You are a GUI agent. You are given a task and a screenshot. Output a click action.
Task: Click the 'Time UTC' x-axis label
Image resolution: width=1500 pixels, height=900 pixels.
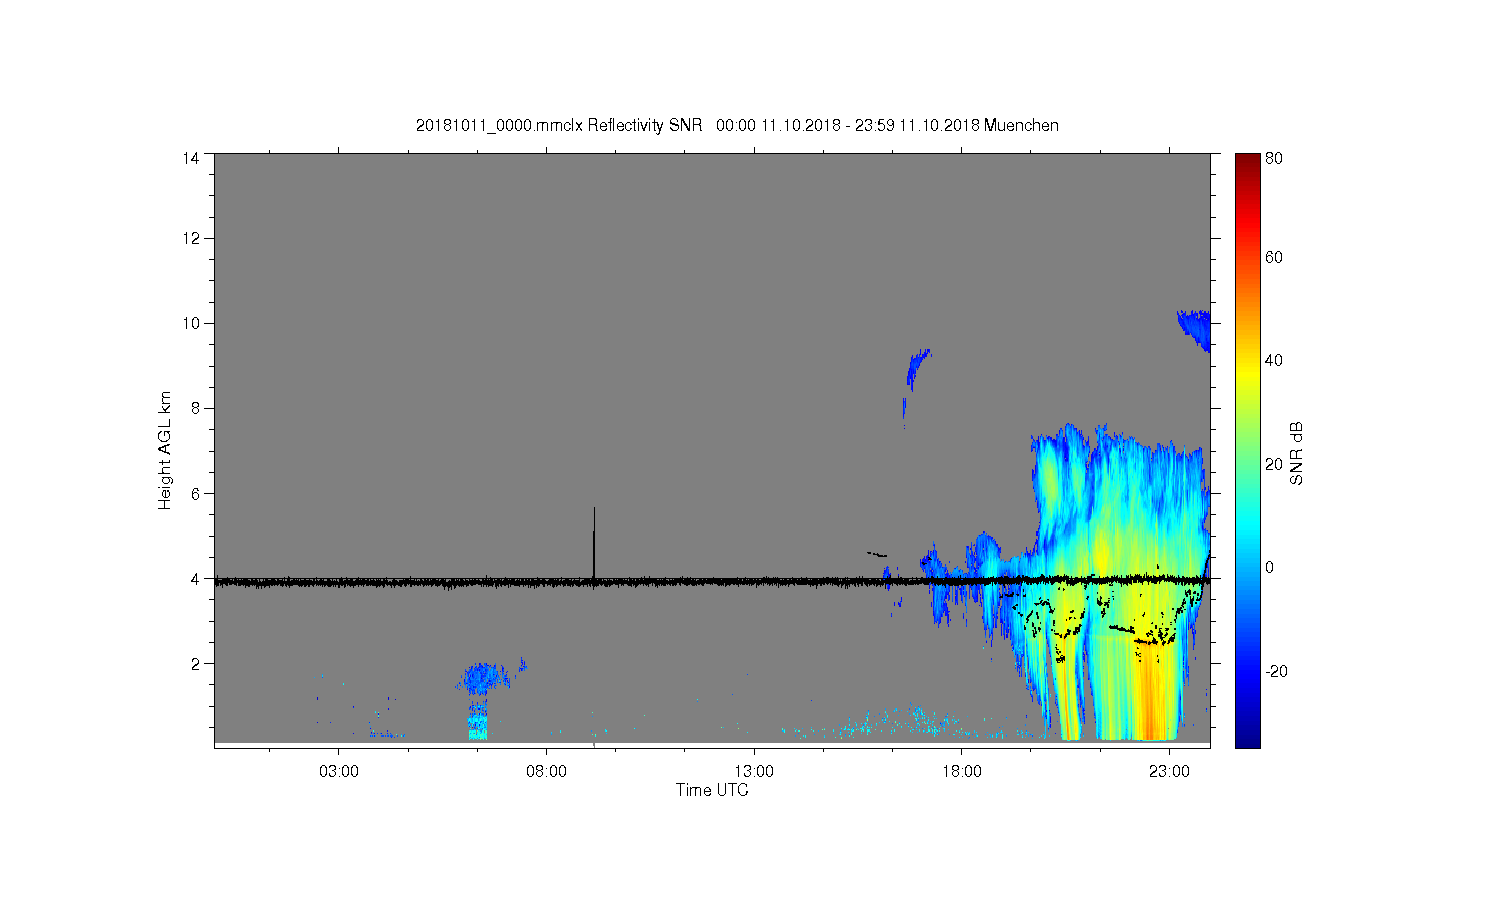click(x=712, y=790)
